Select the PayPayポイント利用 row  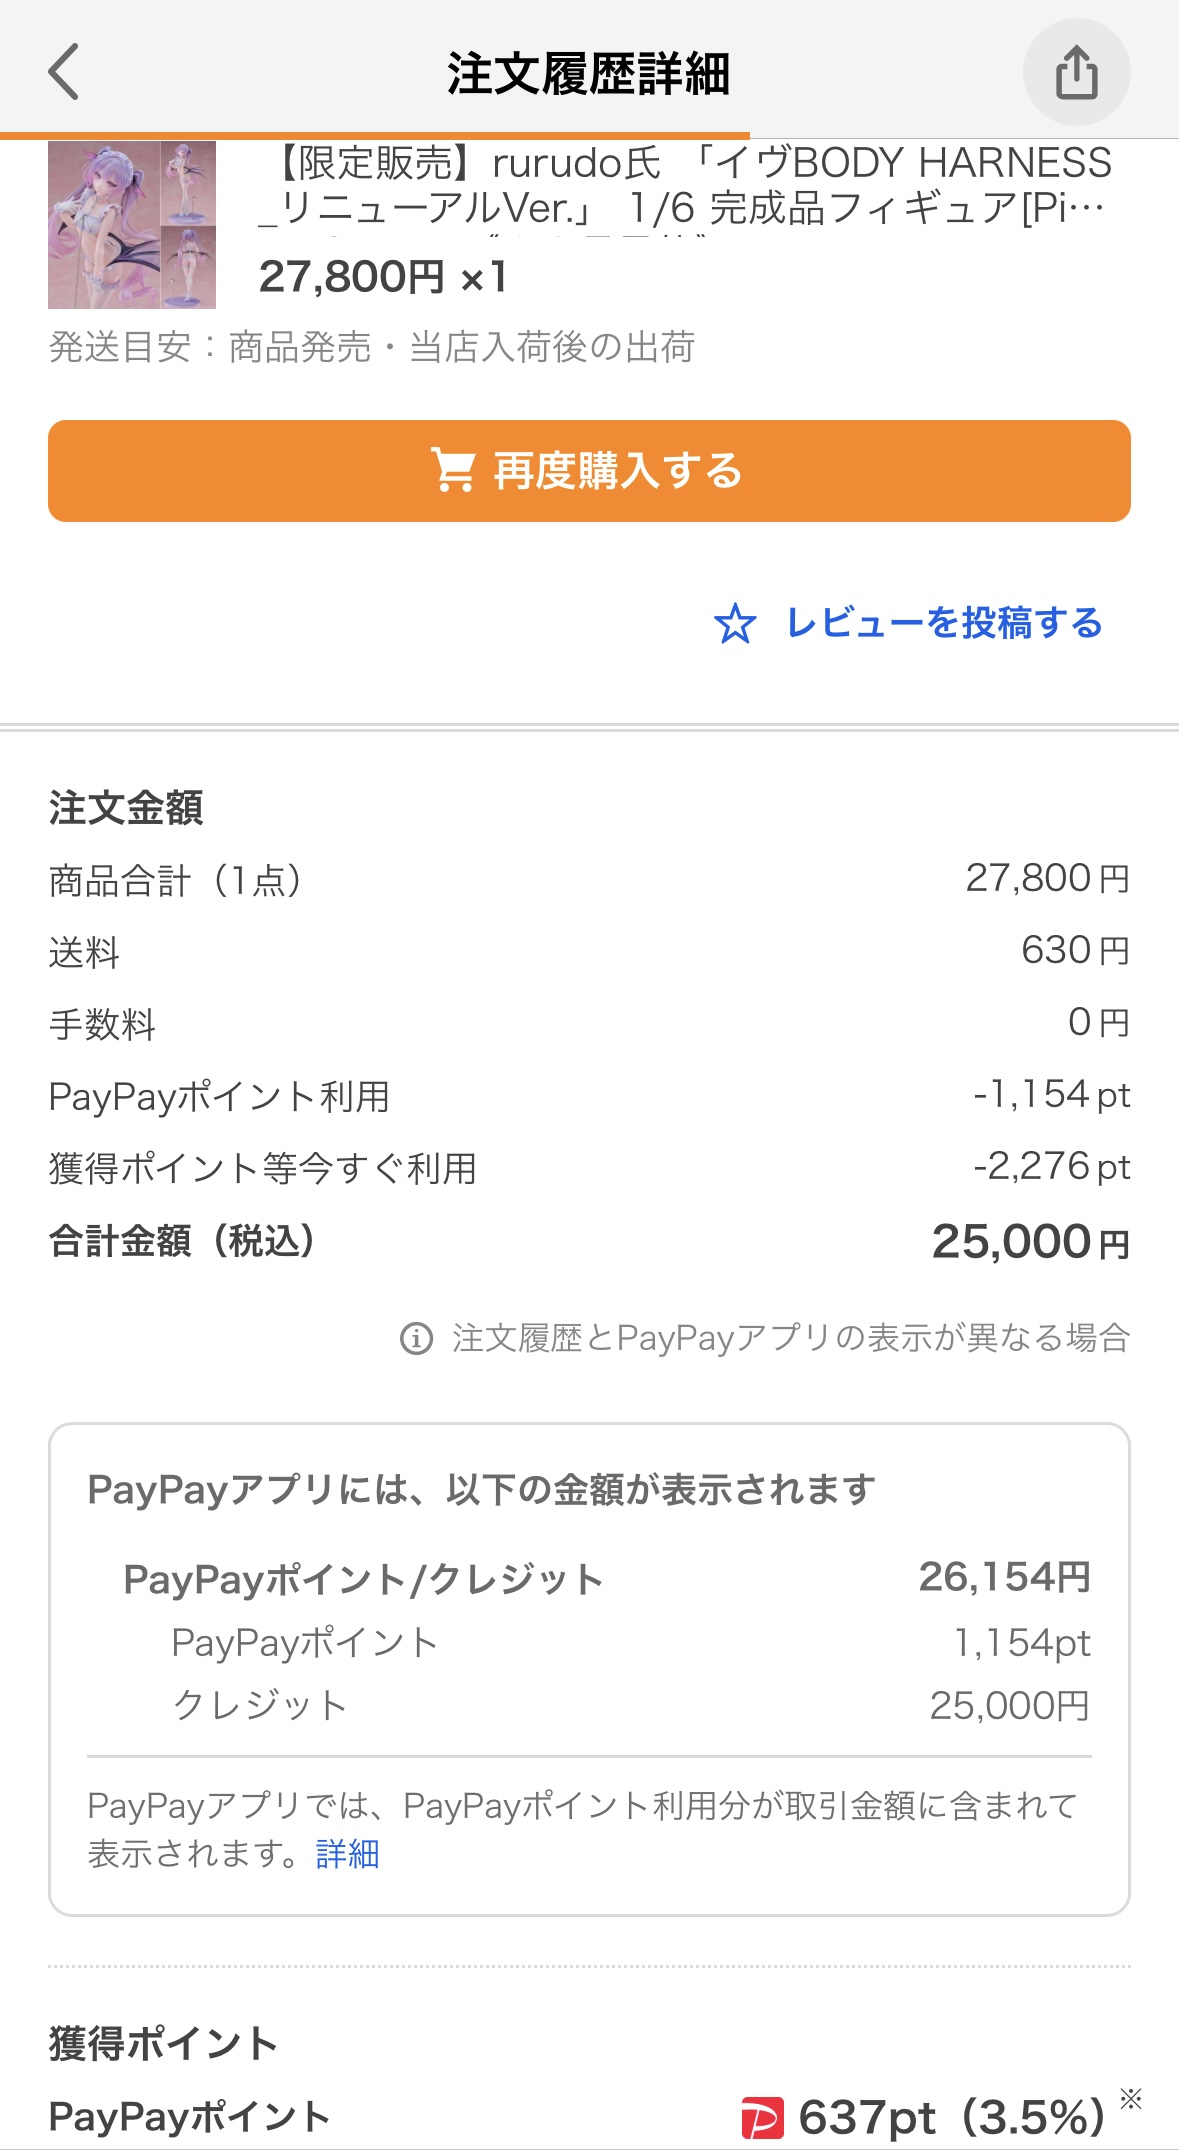pos(589,1096)
